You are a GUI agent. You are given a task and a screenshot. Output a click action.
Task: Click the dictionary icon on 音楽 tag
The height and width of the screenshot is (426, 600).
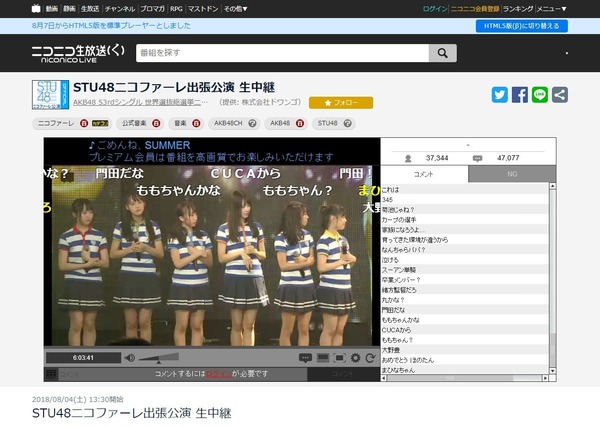(196, 123)
